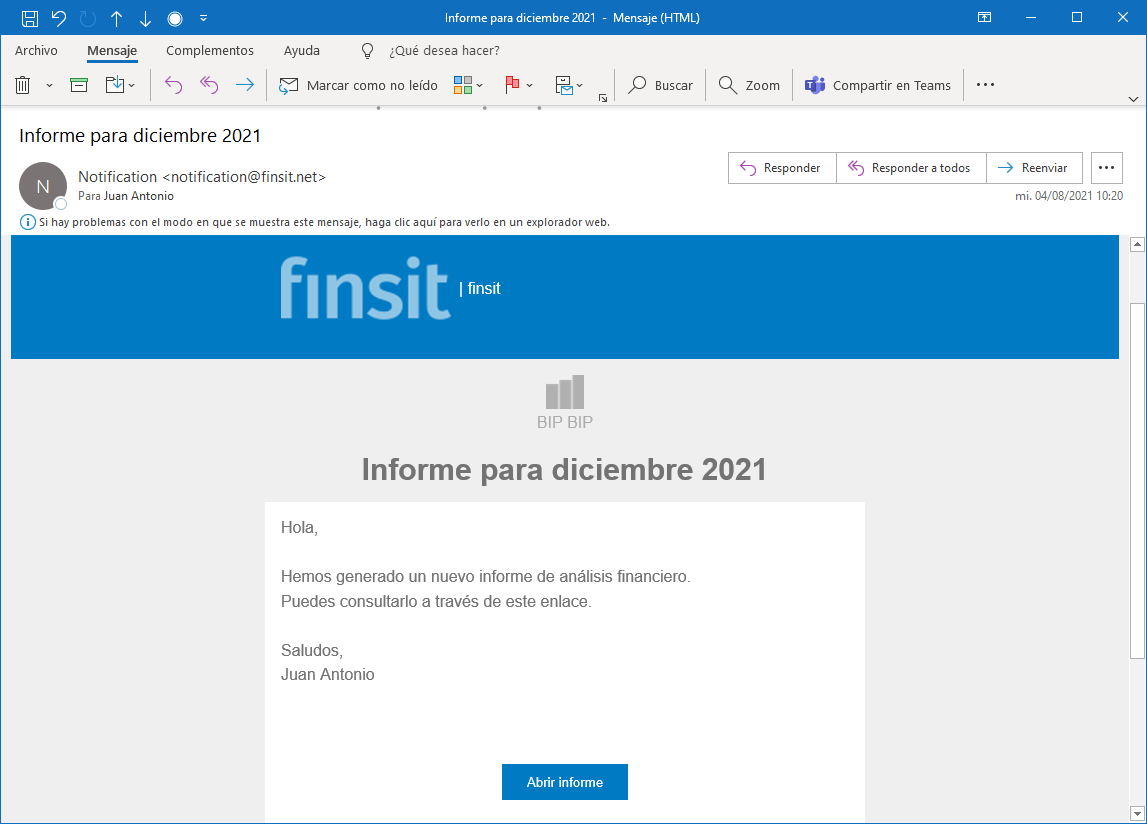This screenshot has width=1147, height=824.
Task: Click the lightbulb Tell Me icon
Action: pyautogui.click(x=367, y=50)
